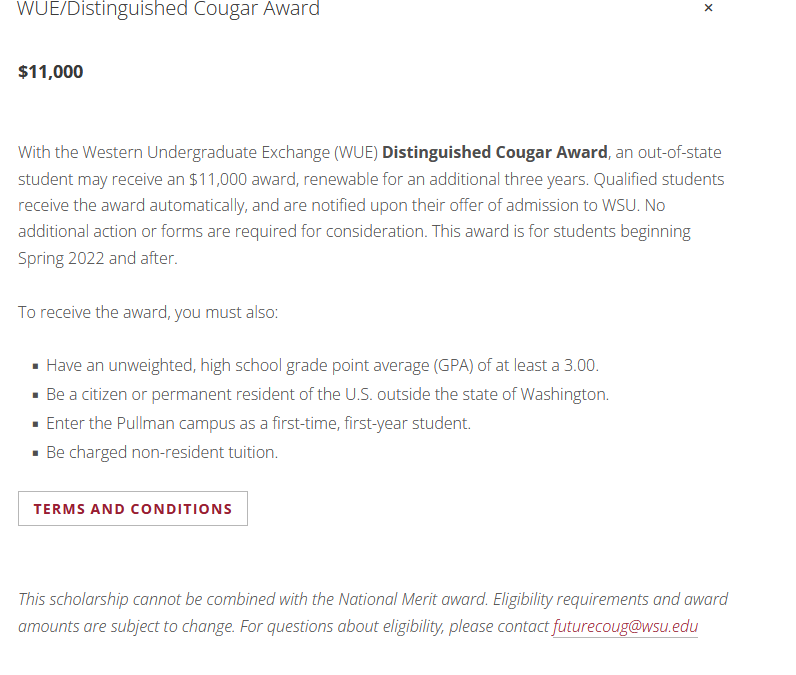Click the WUE/Distinguished Cougar Award heading
Image resolution: width=796 pixels, height=675 pixels.
[x=169, y=9]
